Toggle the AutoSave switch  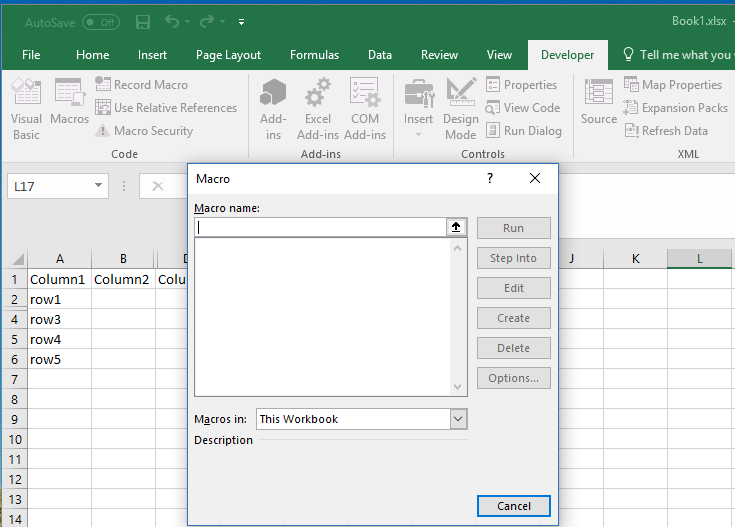(x=100, y=21)
